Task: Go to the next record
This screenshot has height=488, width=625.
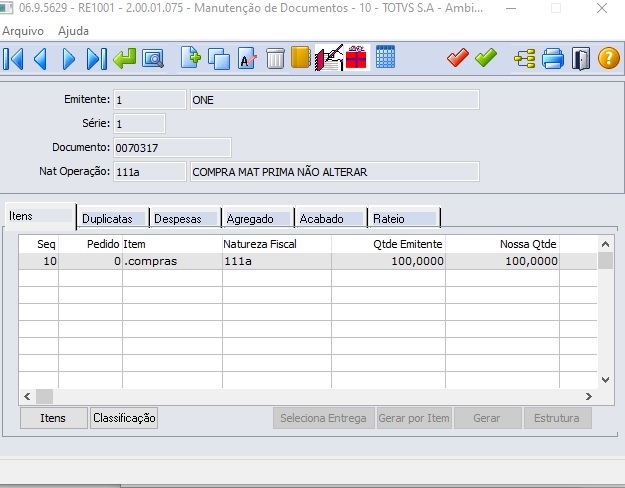Action: click(x=69, y=59)
